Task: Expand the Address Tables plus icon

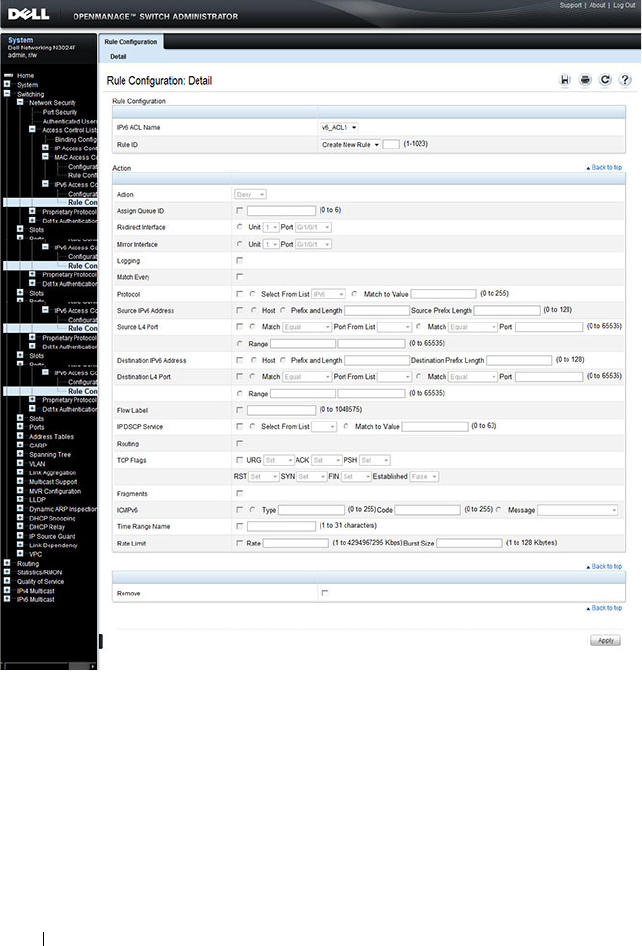Action: (20, 436)
